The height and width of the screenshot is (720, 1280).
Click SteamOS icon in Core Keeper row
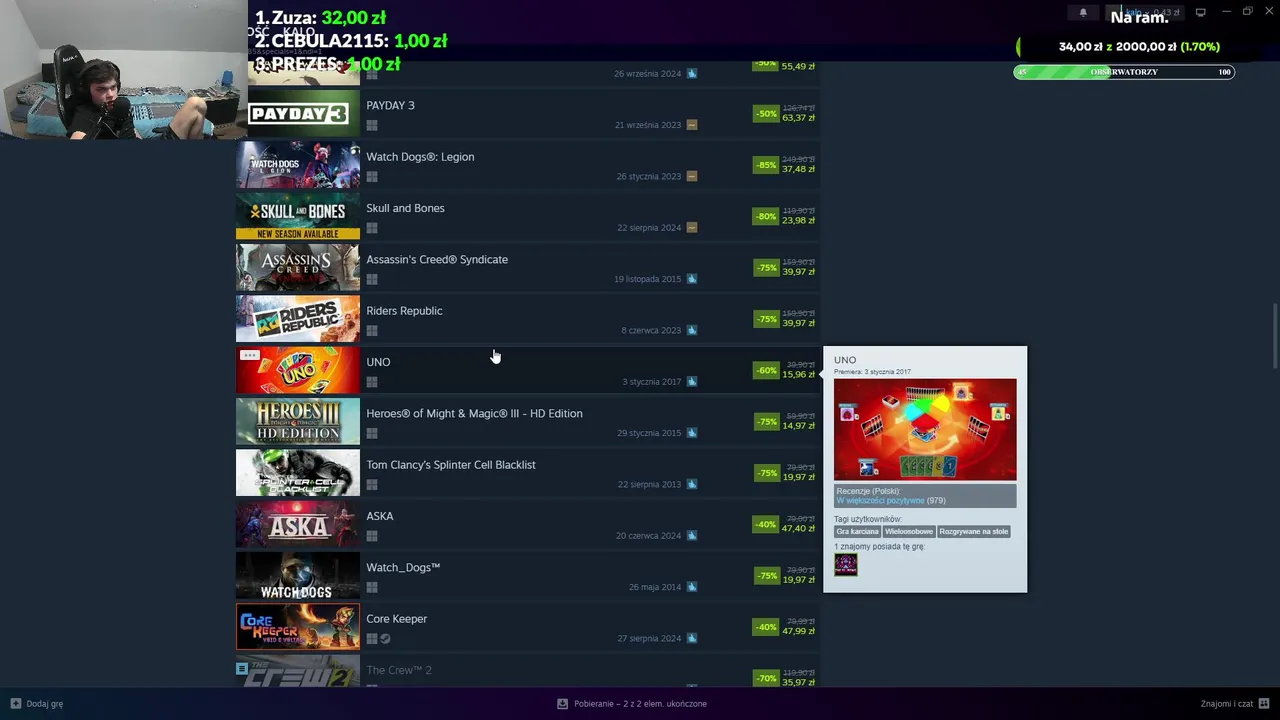386,639
